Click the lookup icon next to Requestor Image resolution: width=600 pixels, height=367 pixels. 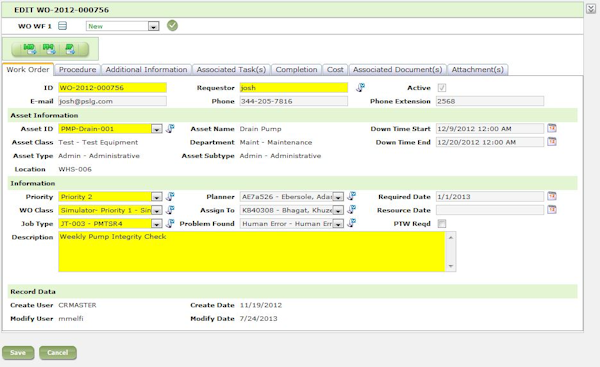pos(360,88)
